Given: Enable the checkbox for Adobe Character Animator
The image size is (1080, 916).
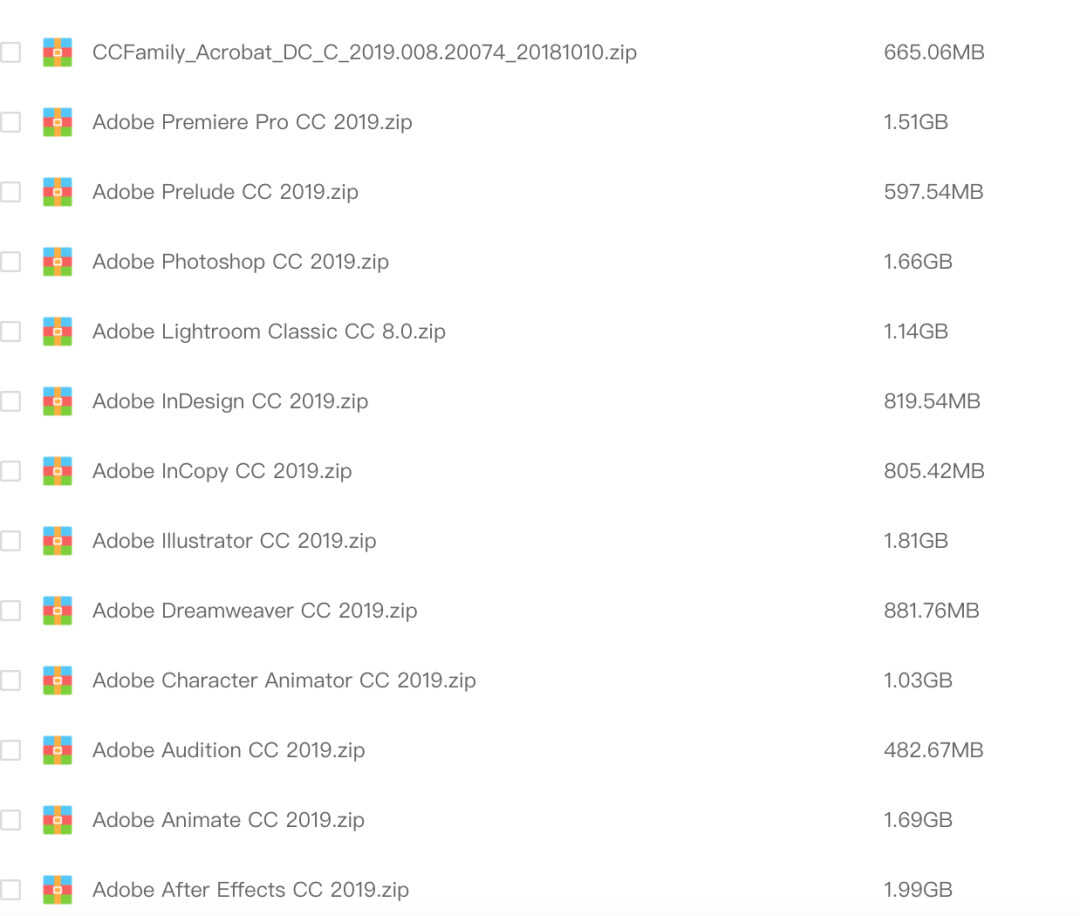Looking at the screenshot, I should click(10, 680).
